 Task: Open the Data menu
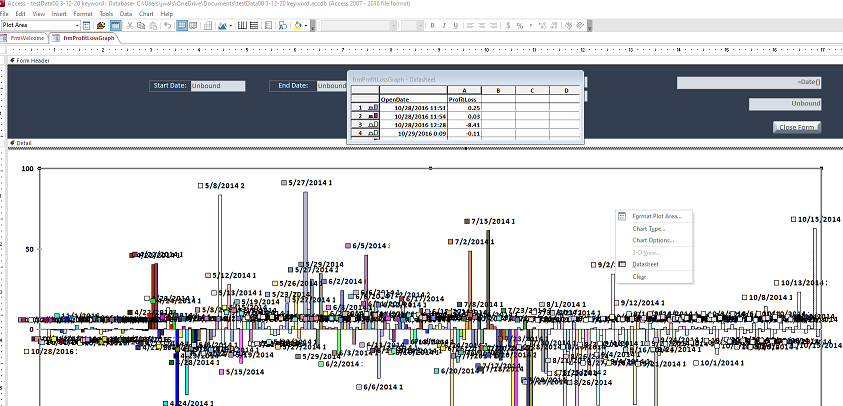(x=126, y=14)
